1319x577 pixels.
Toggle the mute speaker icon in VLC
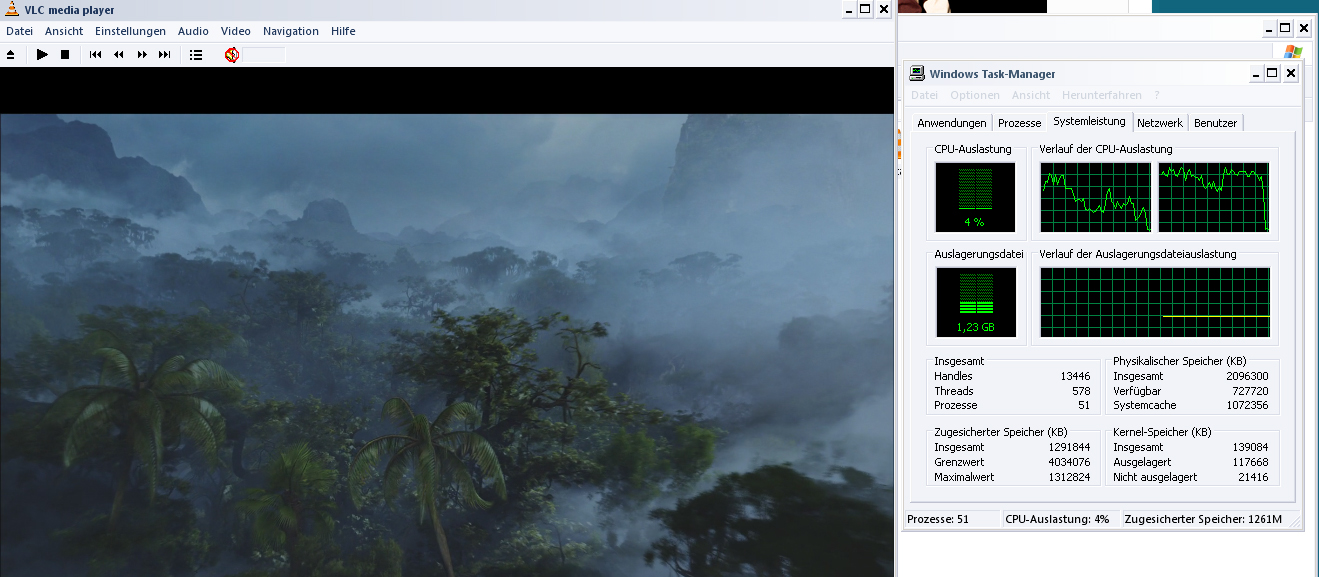click(232, 55)
